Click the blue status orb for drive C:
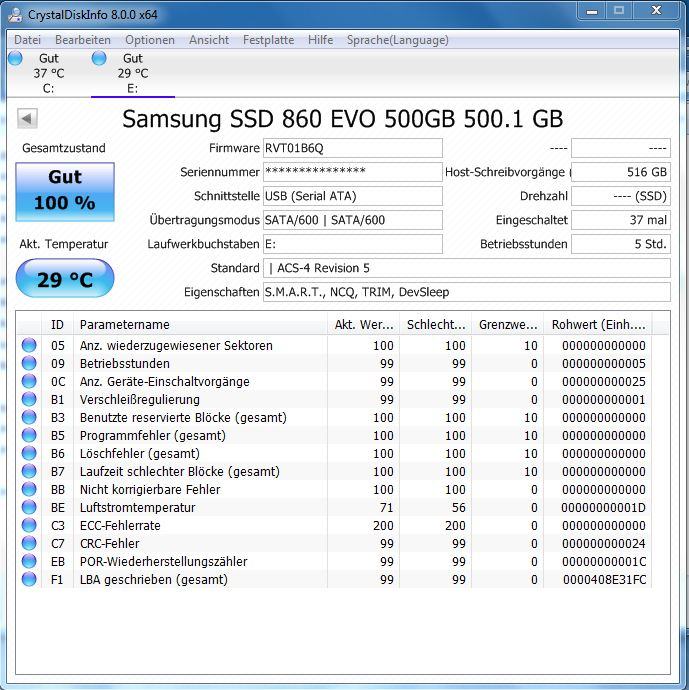 pyautogui.click(x=15, y=58)
